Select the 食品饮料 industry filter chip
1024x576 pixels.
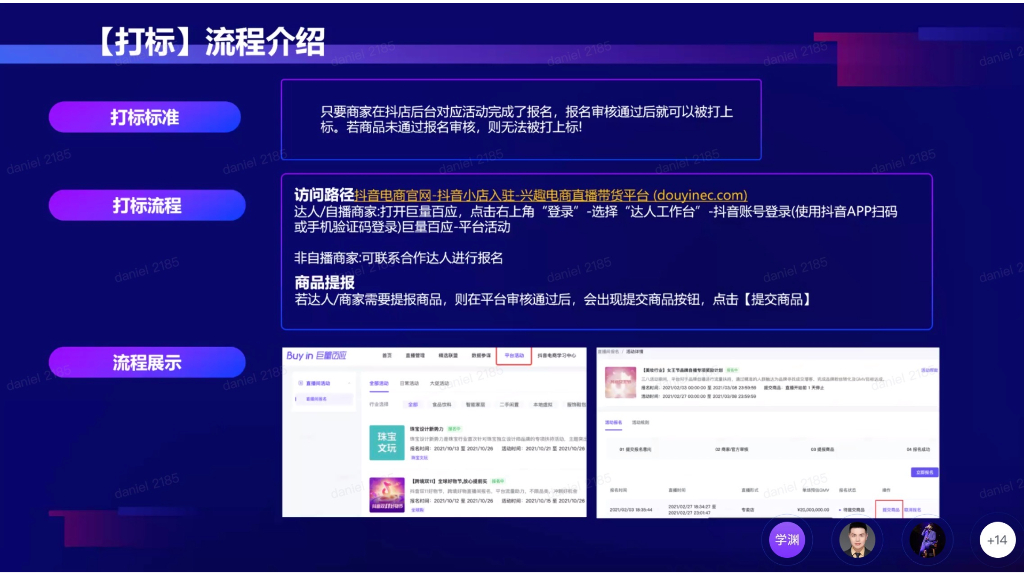click(x=441, y=405)
